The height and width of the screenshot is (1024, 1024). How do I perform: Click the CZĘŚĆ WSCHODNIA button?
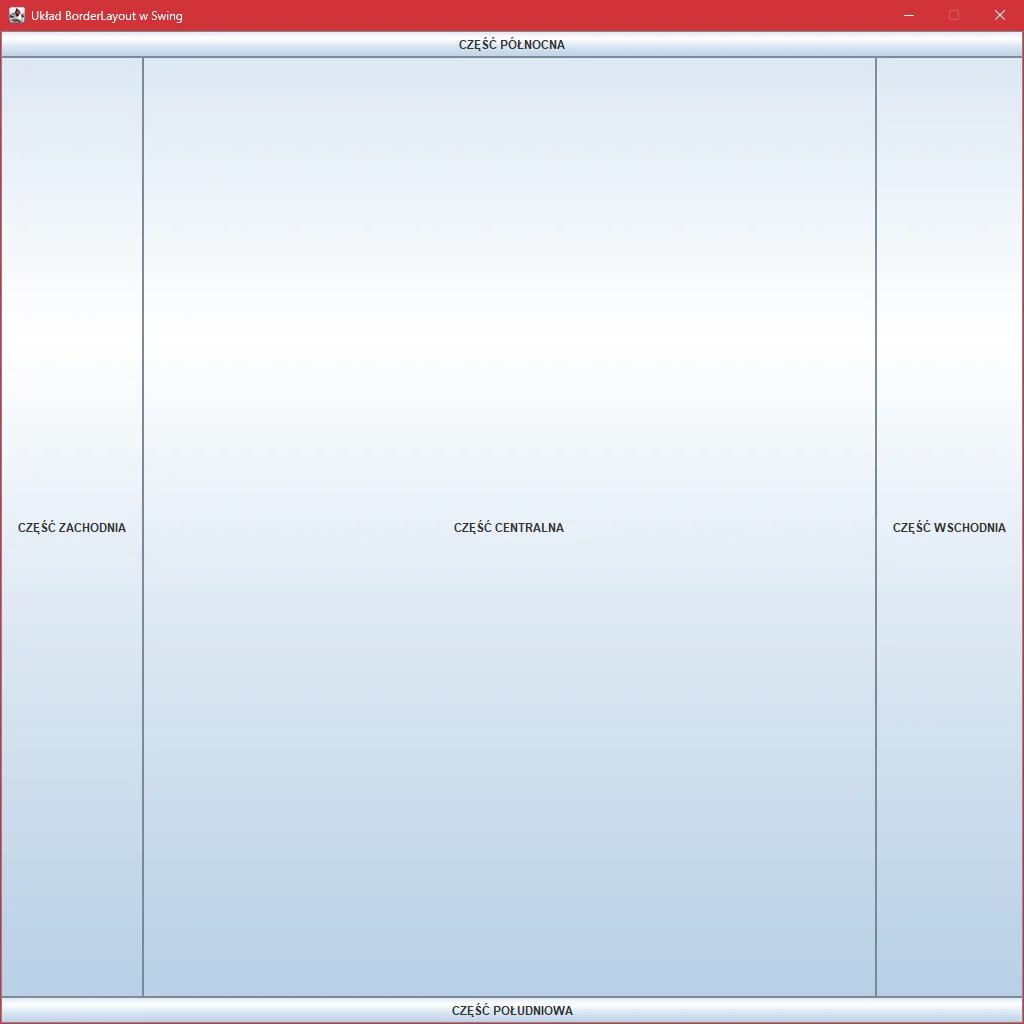[x=949, y=527]
